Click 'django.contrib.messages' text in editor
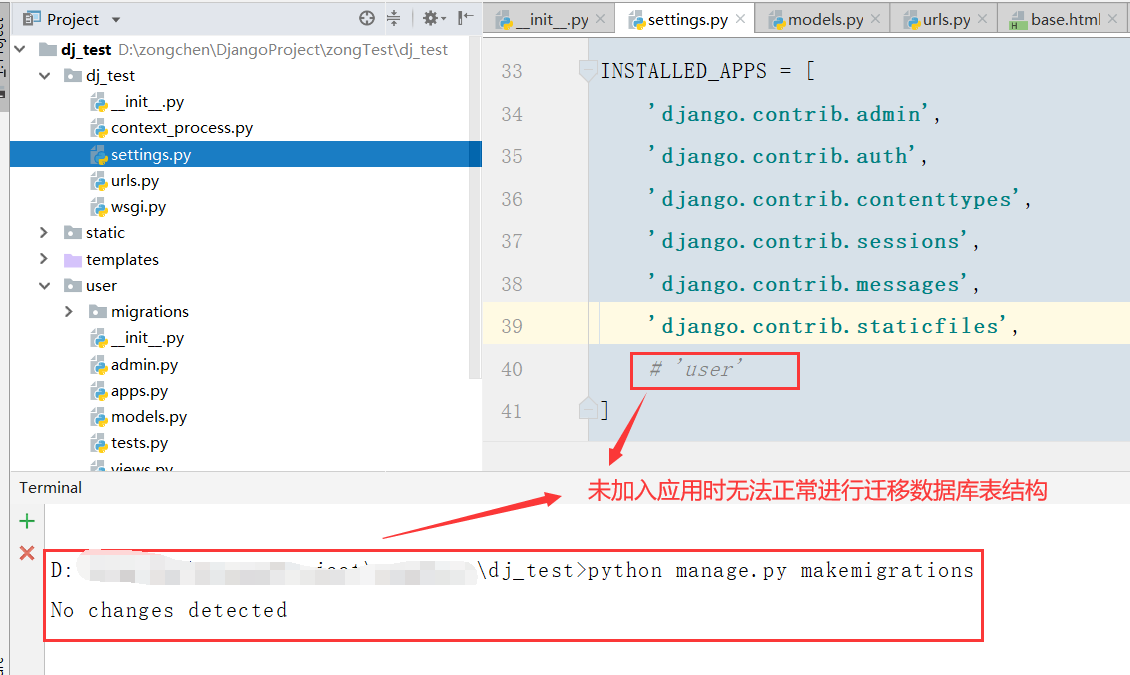The image size is (1130, 675). click(x=812, y=284)
